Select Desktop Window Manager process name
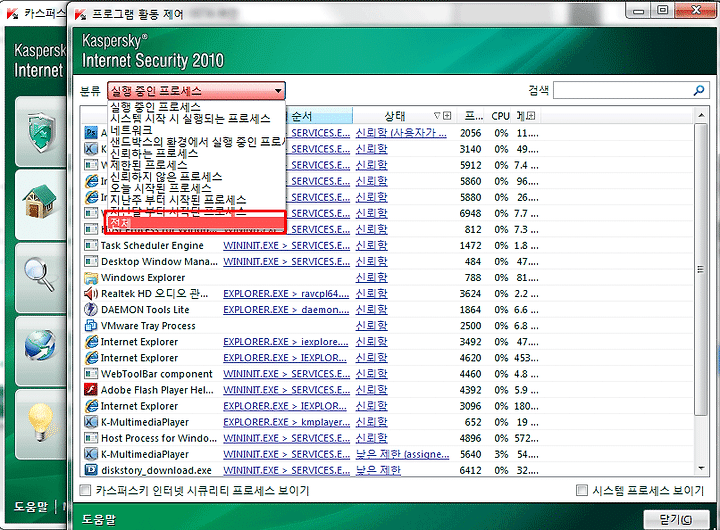This screenshot has height=530, width=720. pyautogui.click(x=159, y=261)
